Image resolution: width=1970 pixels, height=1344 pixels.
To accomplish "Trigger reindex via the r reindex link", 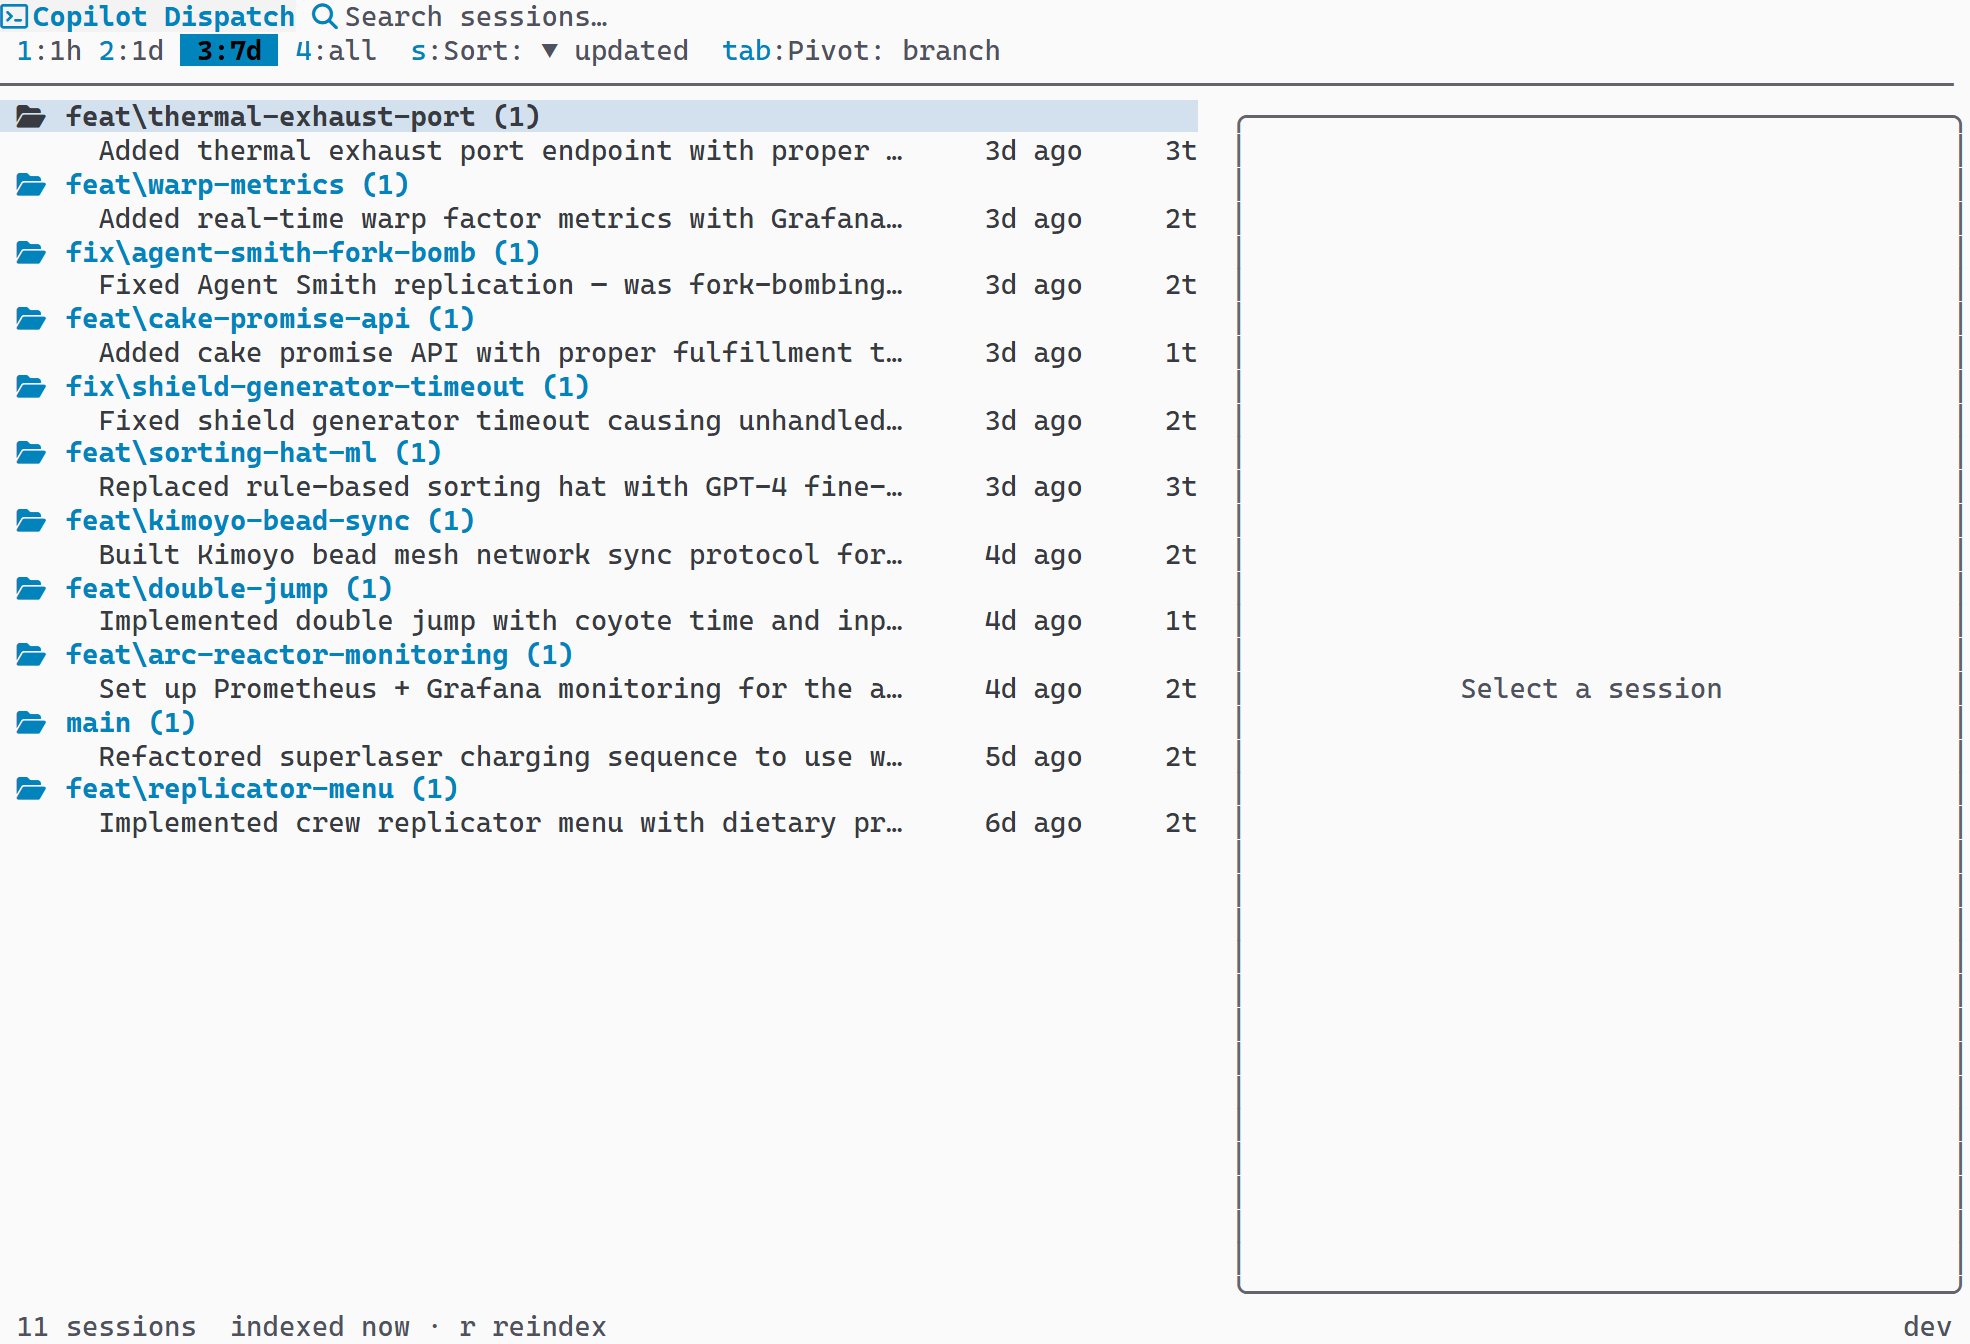I will (531, 1326).
